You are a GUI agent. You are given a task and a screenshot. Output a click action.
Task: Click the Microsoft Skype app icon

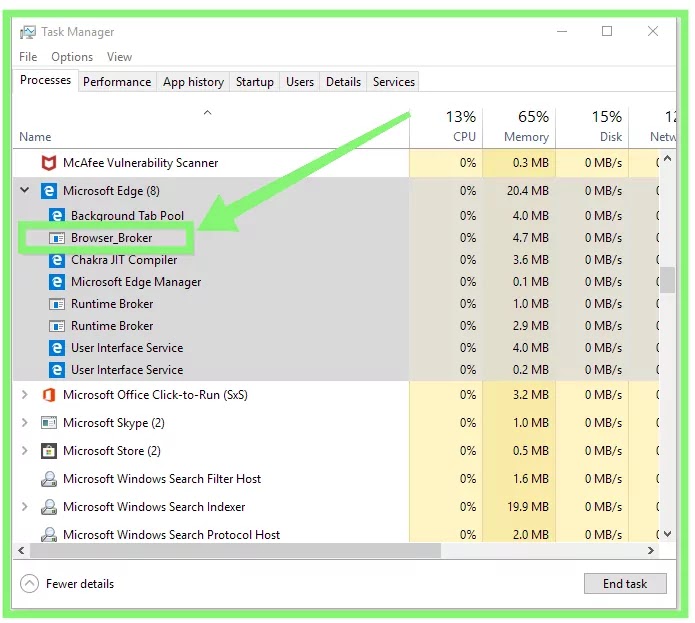(x=49, y=423)
